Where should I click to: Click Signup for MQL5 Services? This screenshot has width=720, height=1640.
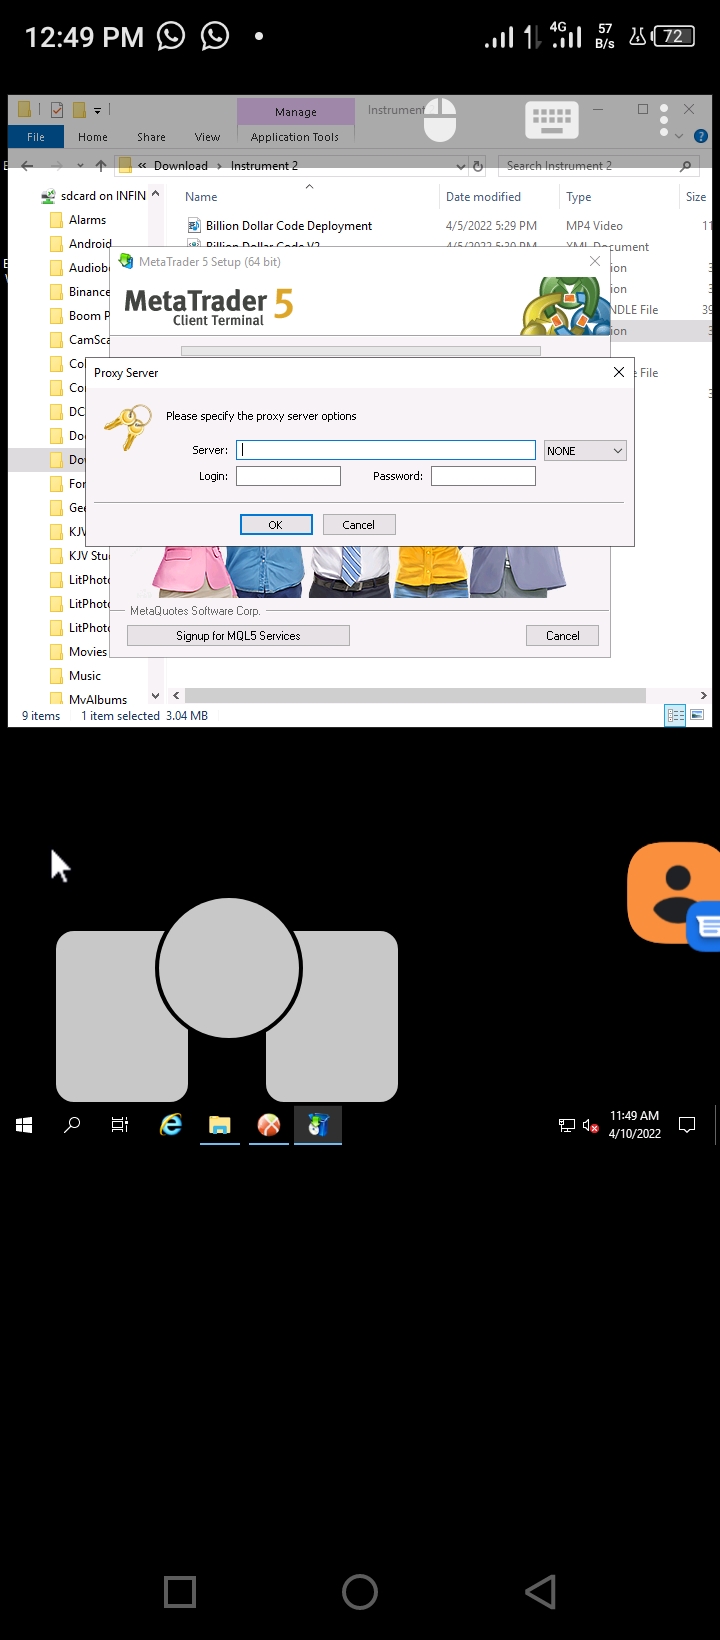238,636
